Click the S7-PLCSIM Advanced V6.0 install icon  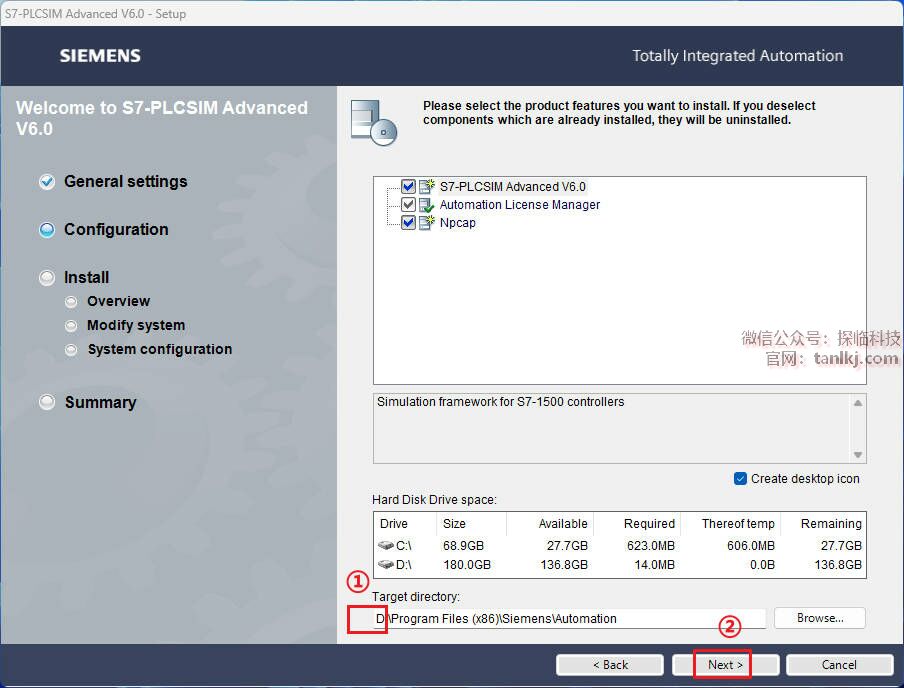tap(427, 186)
